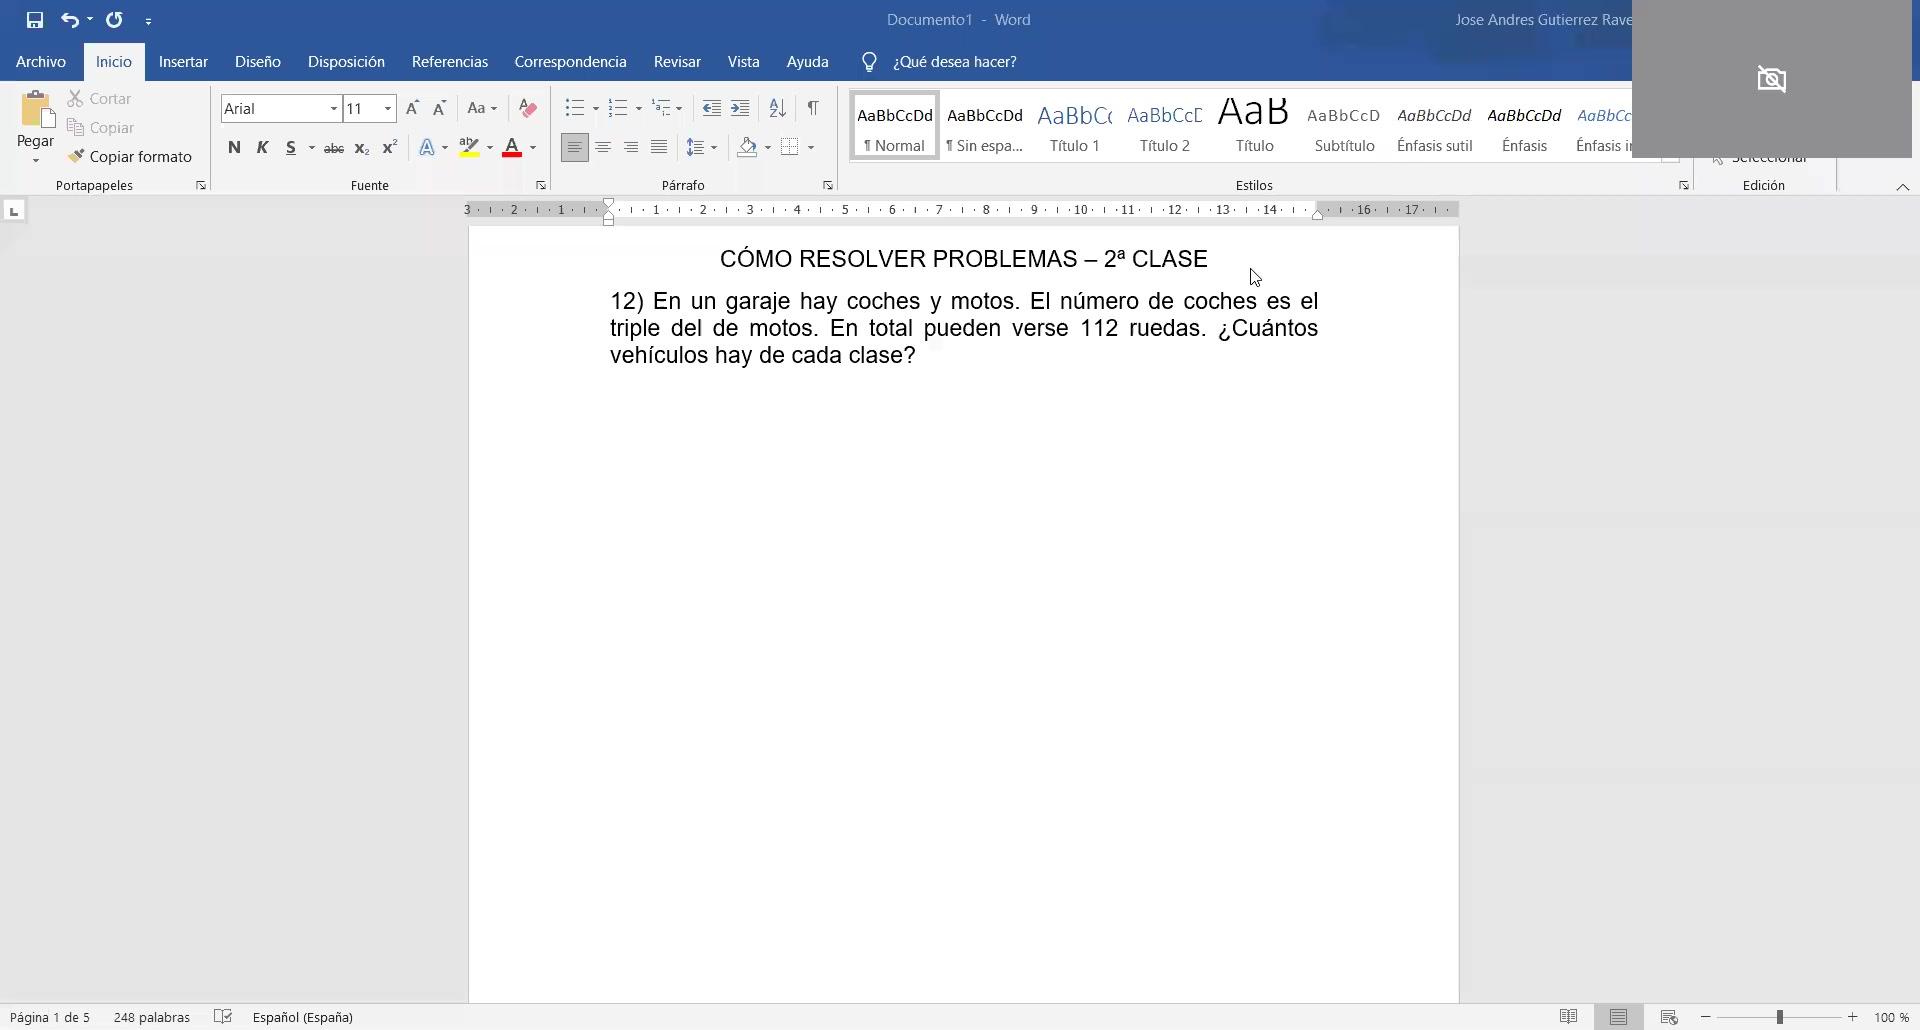
Task: Open the Párrafo dialog launcher
Action: click(828, 186)
